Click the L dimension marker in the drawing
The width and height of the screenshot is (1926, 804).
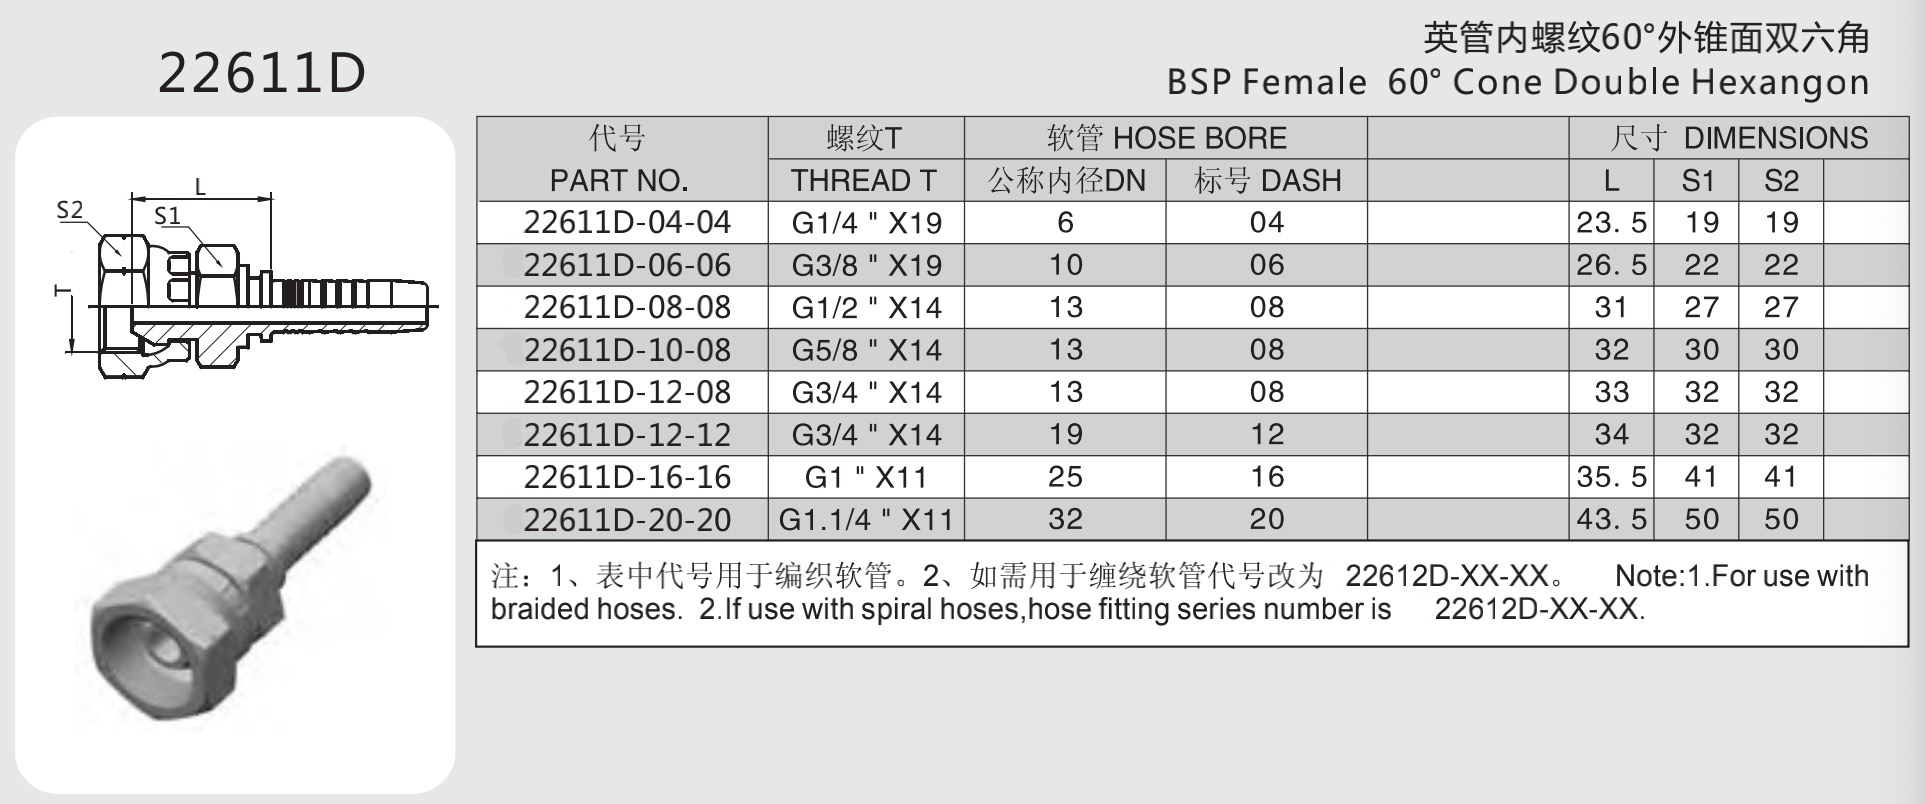click(x=200, y=186)
